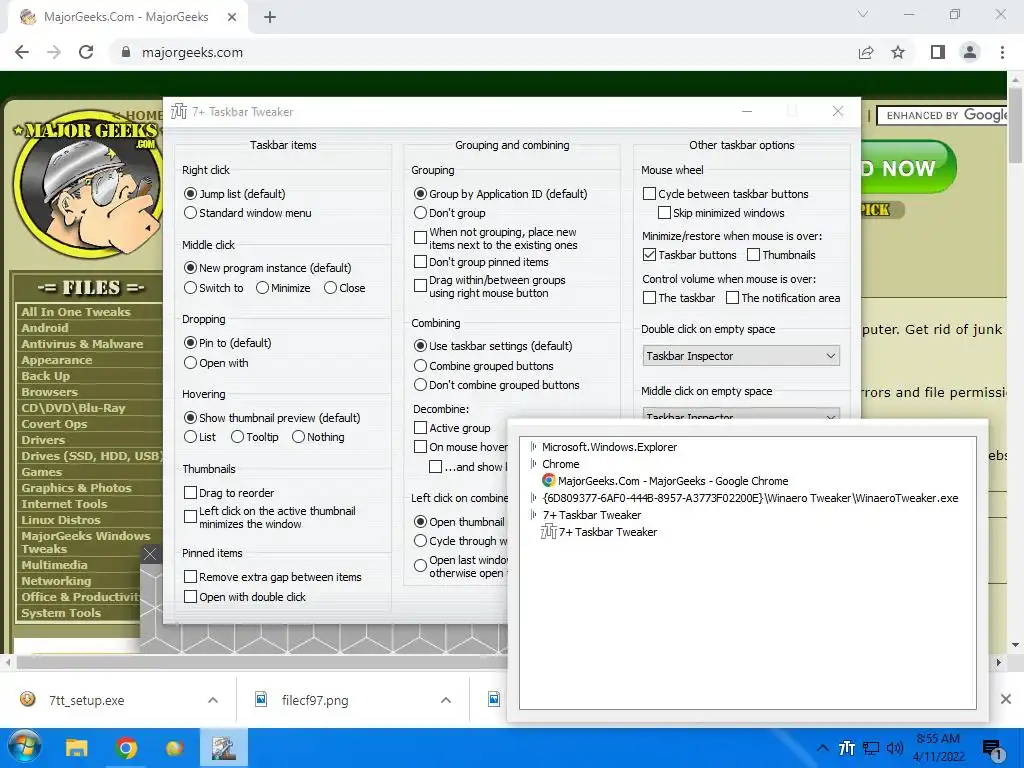This screenshot has width=1024, height=768.
Task: Open All In One Tweaks category
Action: coord(76,312)
